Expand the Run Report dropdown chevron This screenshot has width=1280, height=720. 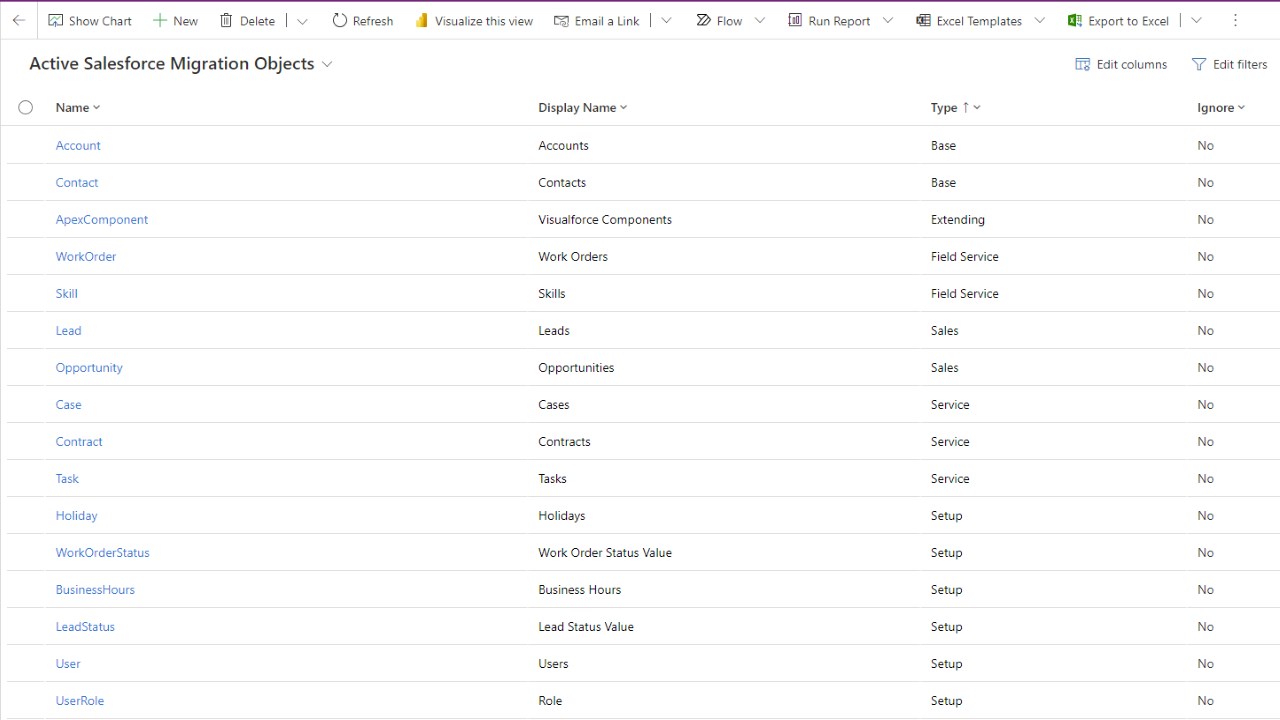(887, 20)
